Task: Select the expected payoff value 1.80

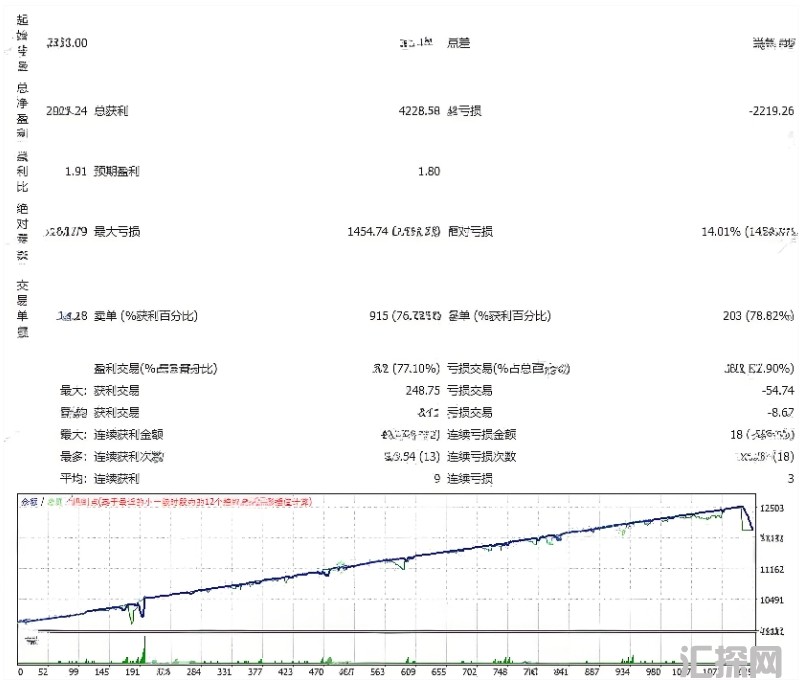Action: 428,171
